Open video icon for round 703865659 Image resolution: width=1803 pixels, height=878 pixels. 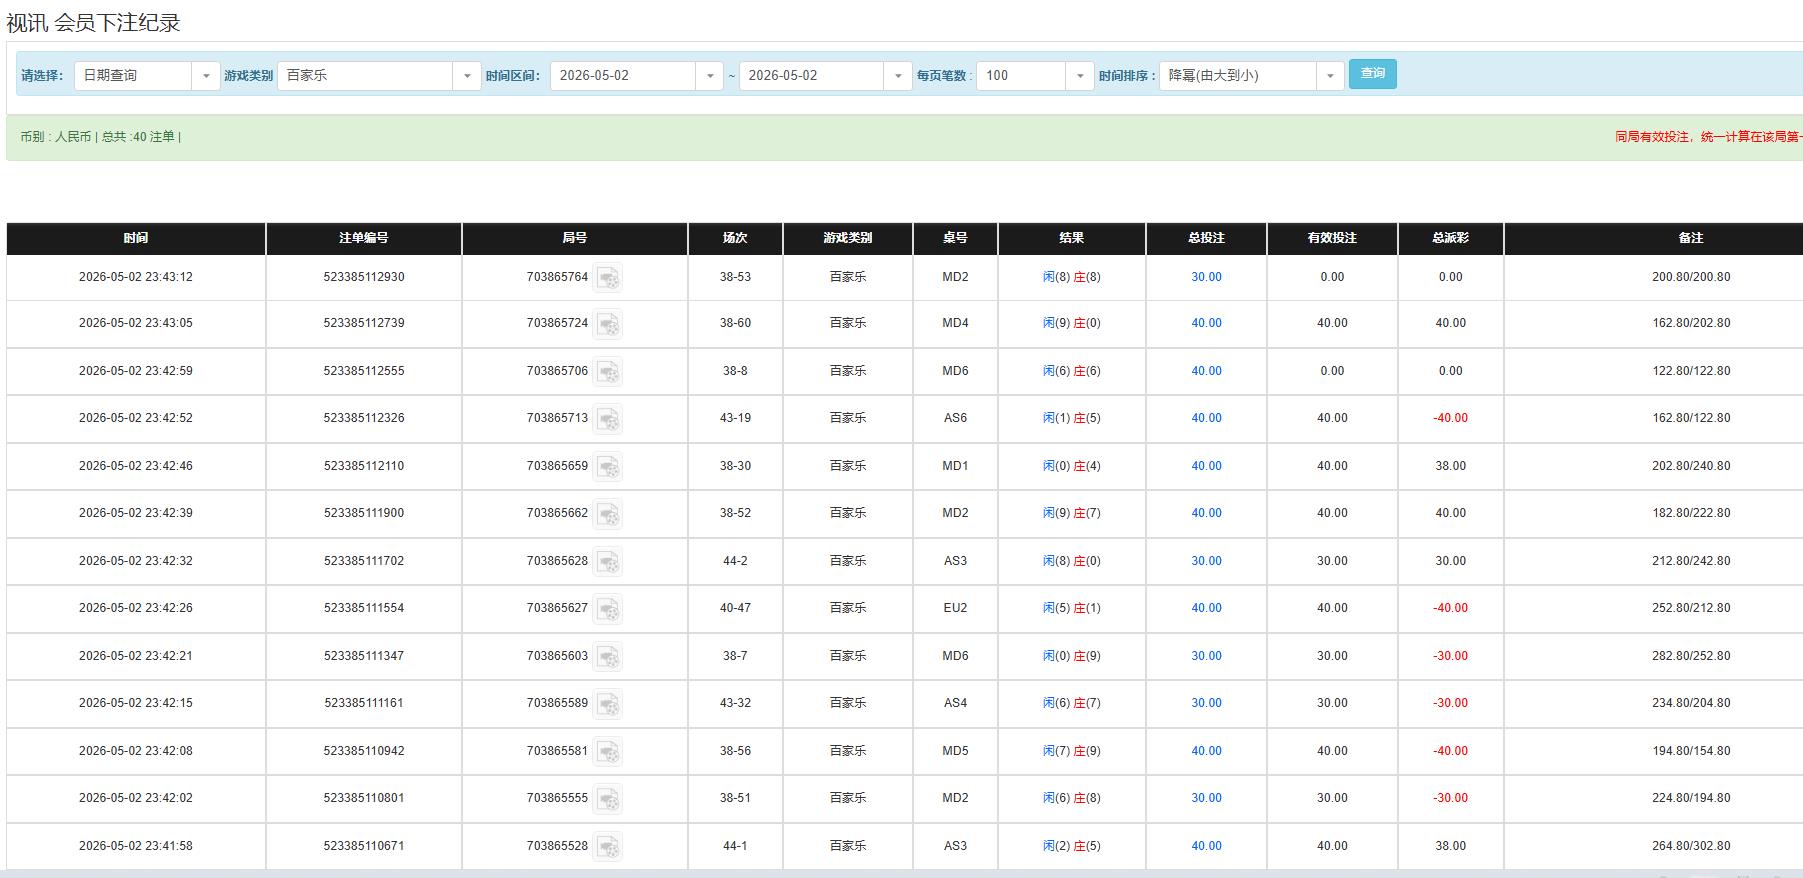pos(608,466)
